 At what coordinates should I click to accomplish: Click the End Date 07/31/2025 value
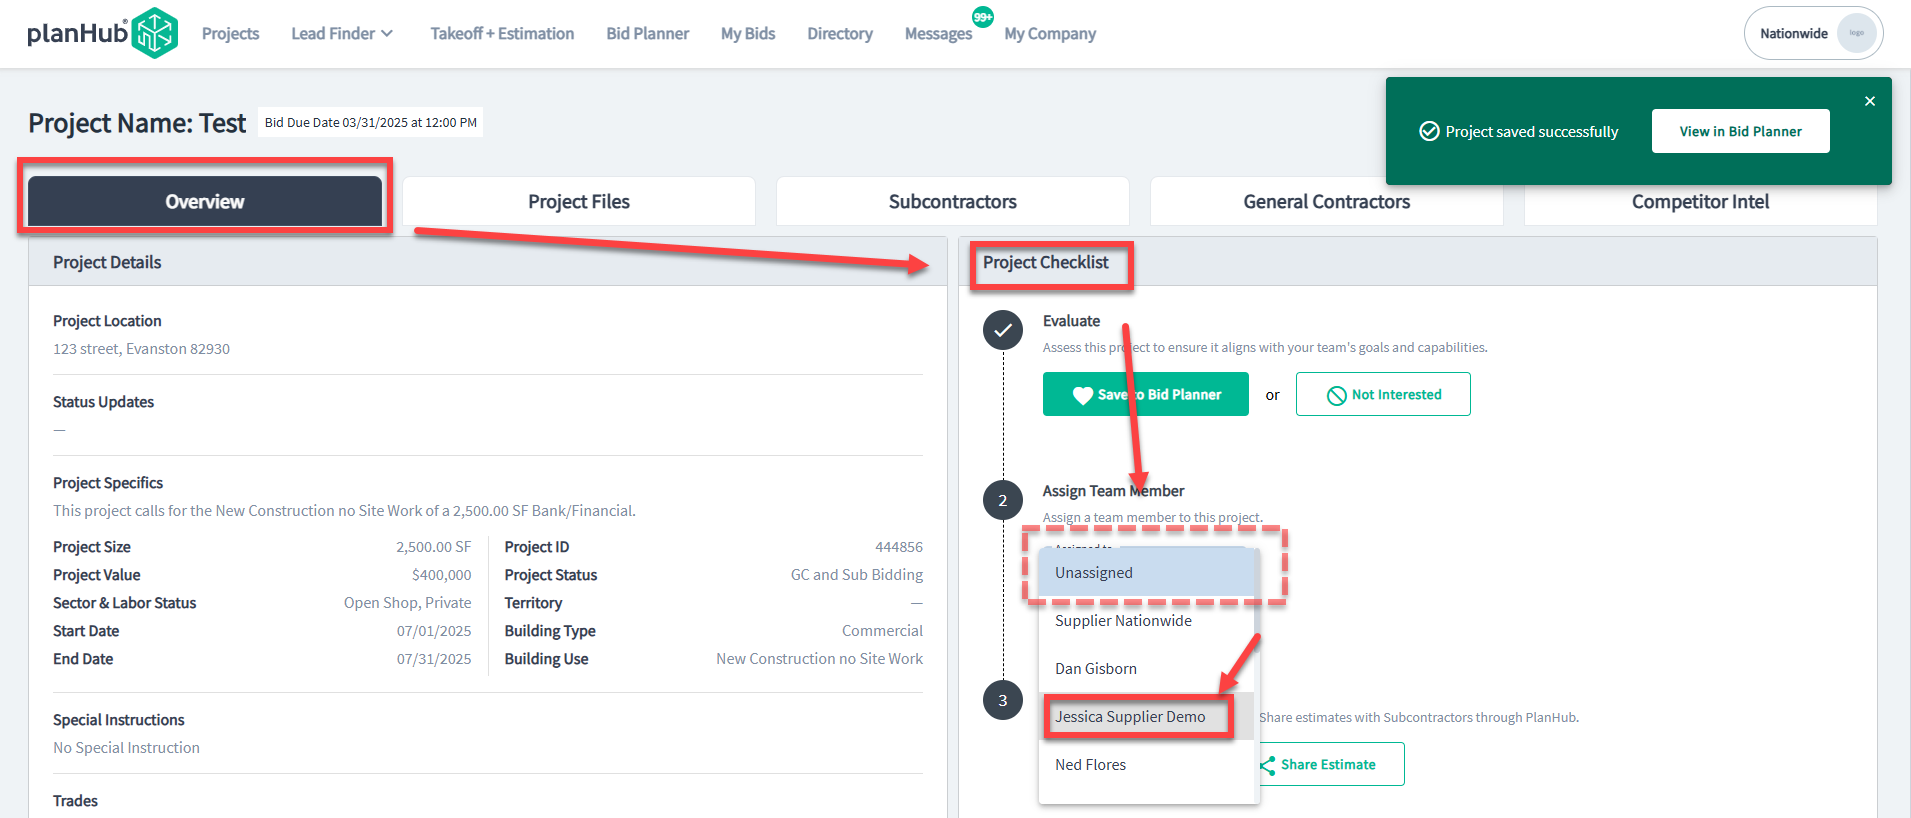[434, 659]
